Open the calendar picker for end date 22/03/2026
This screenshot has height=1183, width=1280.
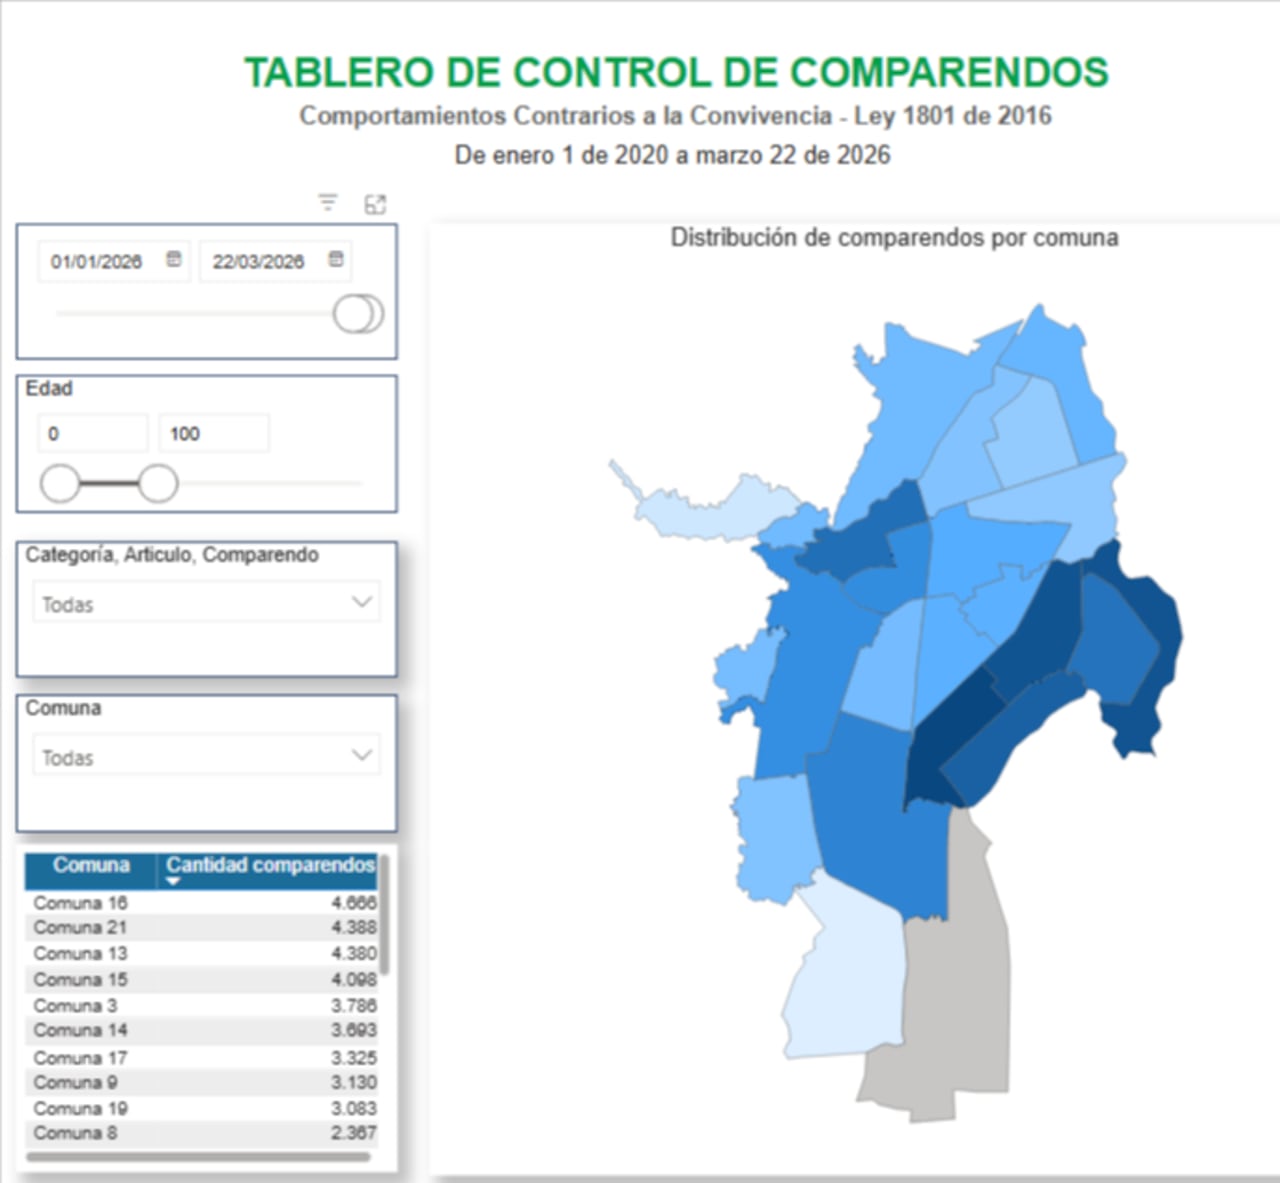[335, 259]
